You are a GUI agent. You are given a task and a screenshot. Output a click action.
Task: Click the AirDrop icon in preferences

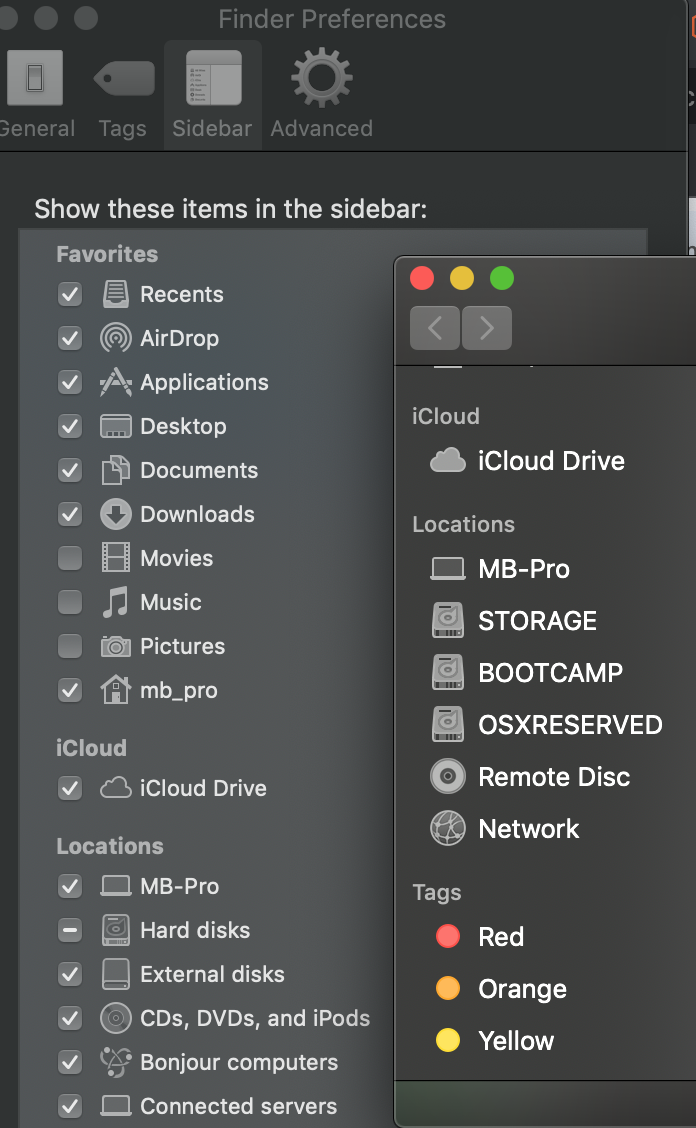[116, 338]
